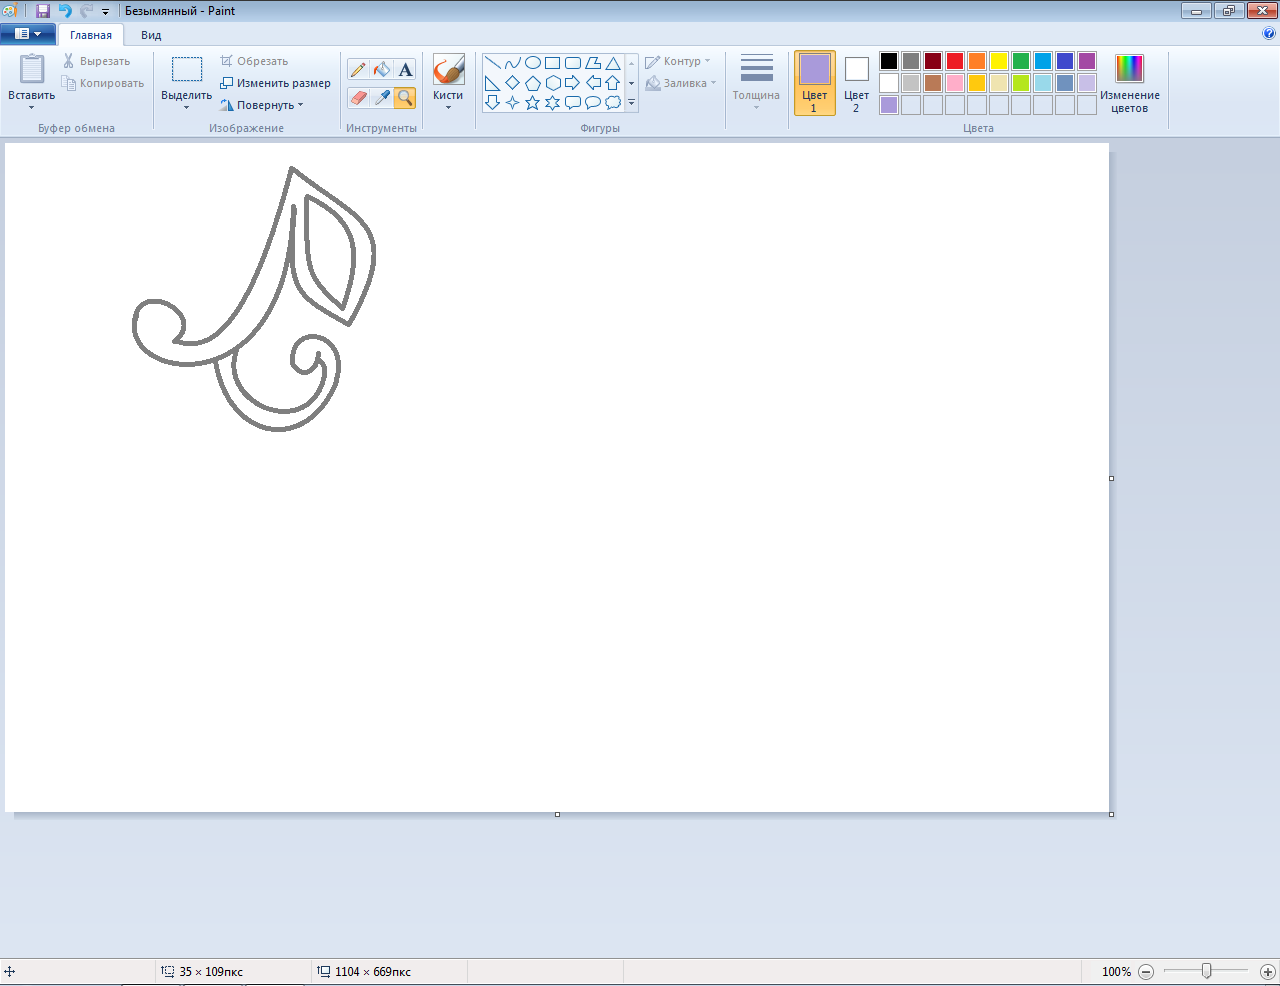
Task: Expand the Толщина thickness dropdown
Action: coord(756,84)
